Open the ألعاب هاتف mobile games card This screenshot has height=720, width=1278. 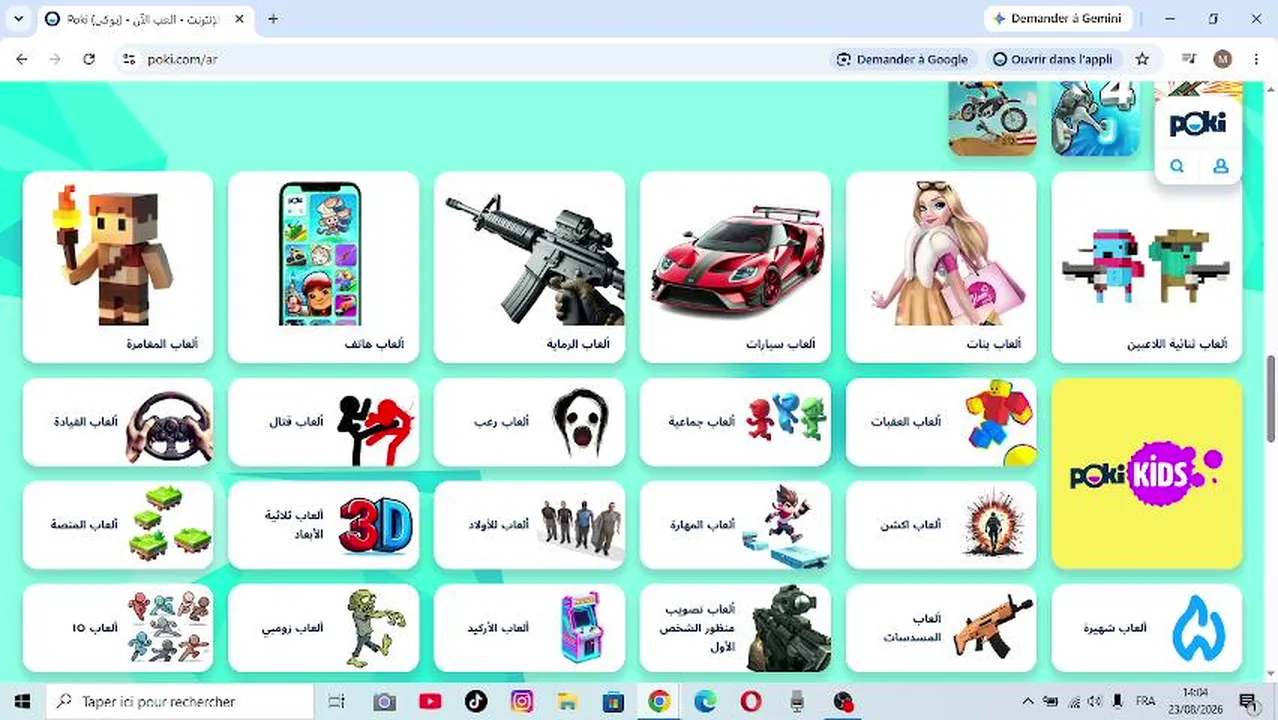point(323,267)
